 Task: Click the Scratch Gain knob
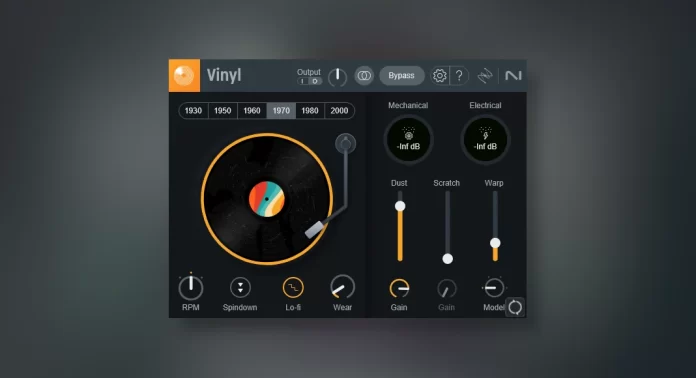point(447,289)
